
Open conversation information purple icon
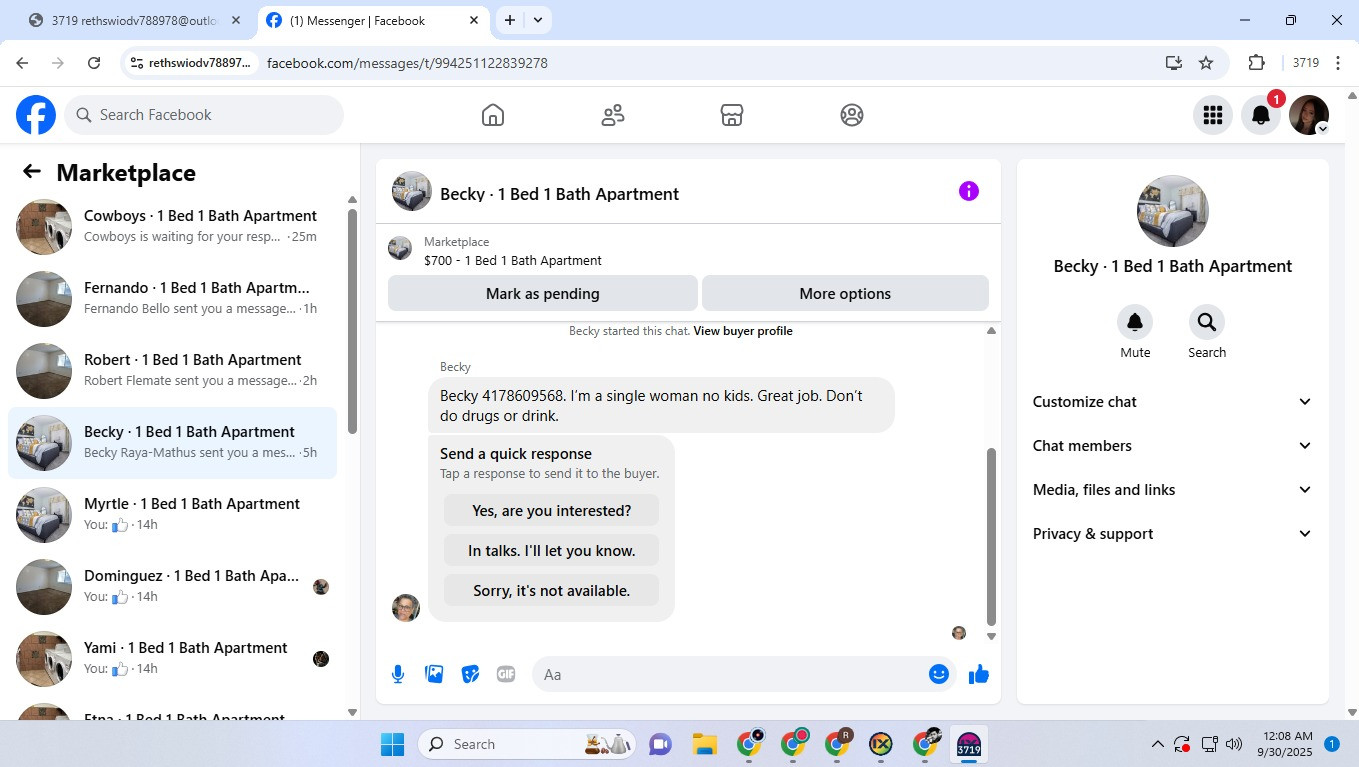point(969,191)
